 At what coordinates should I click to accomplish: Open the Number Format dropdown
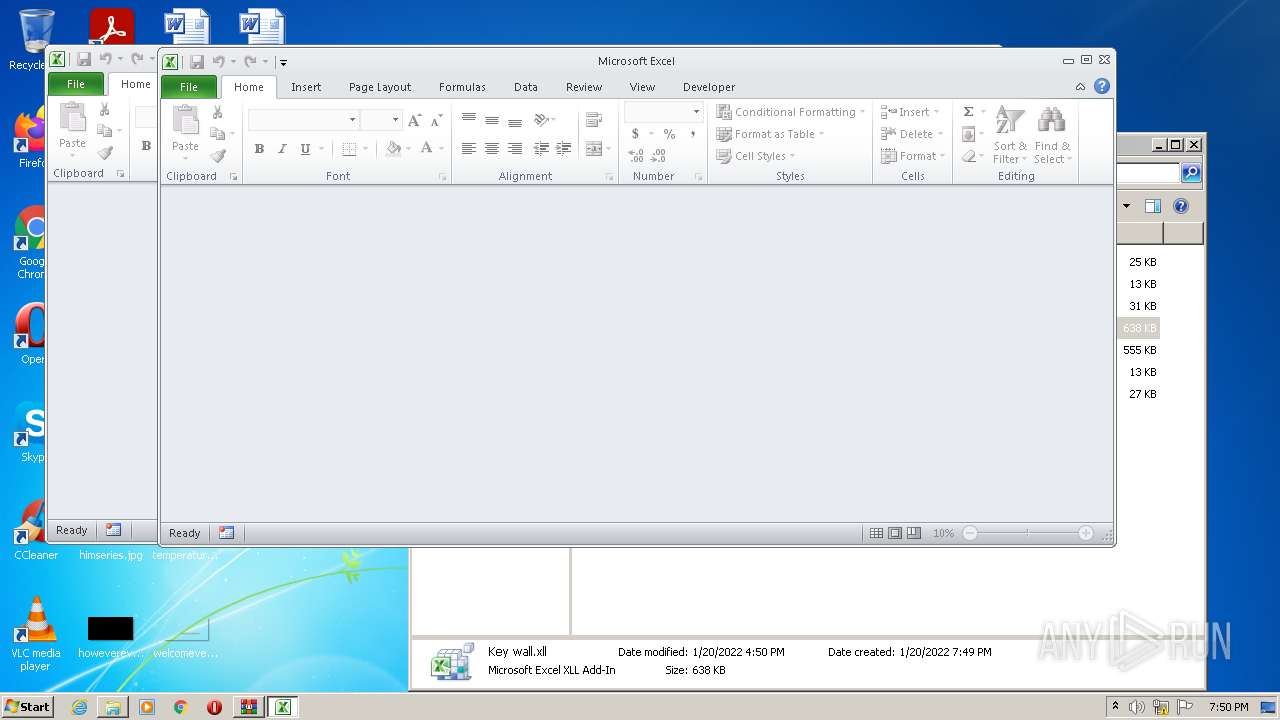click(696, 112)
